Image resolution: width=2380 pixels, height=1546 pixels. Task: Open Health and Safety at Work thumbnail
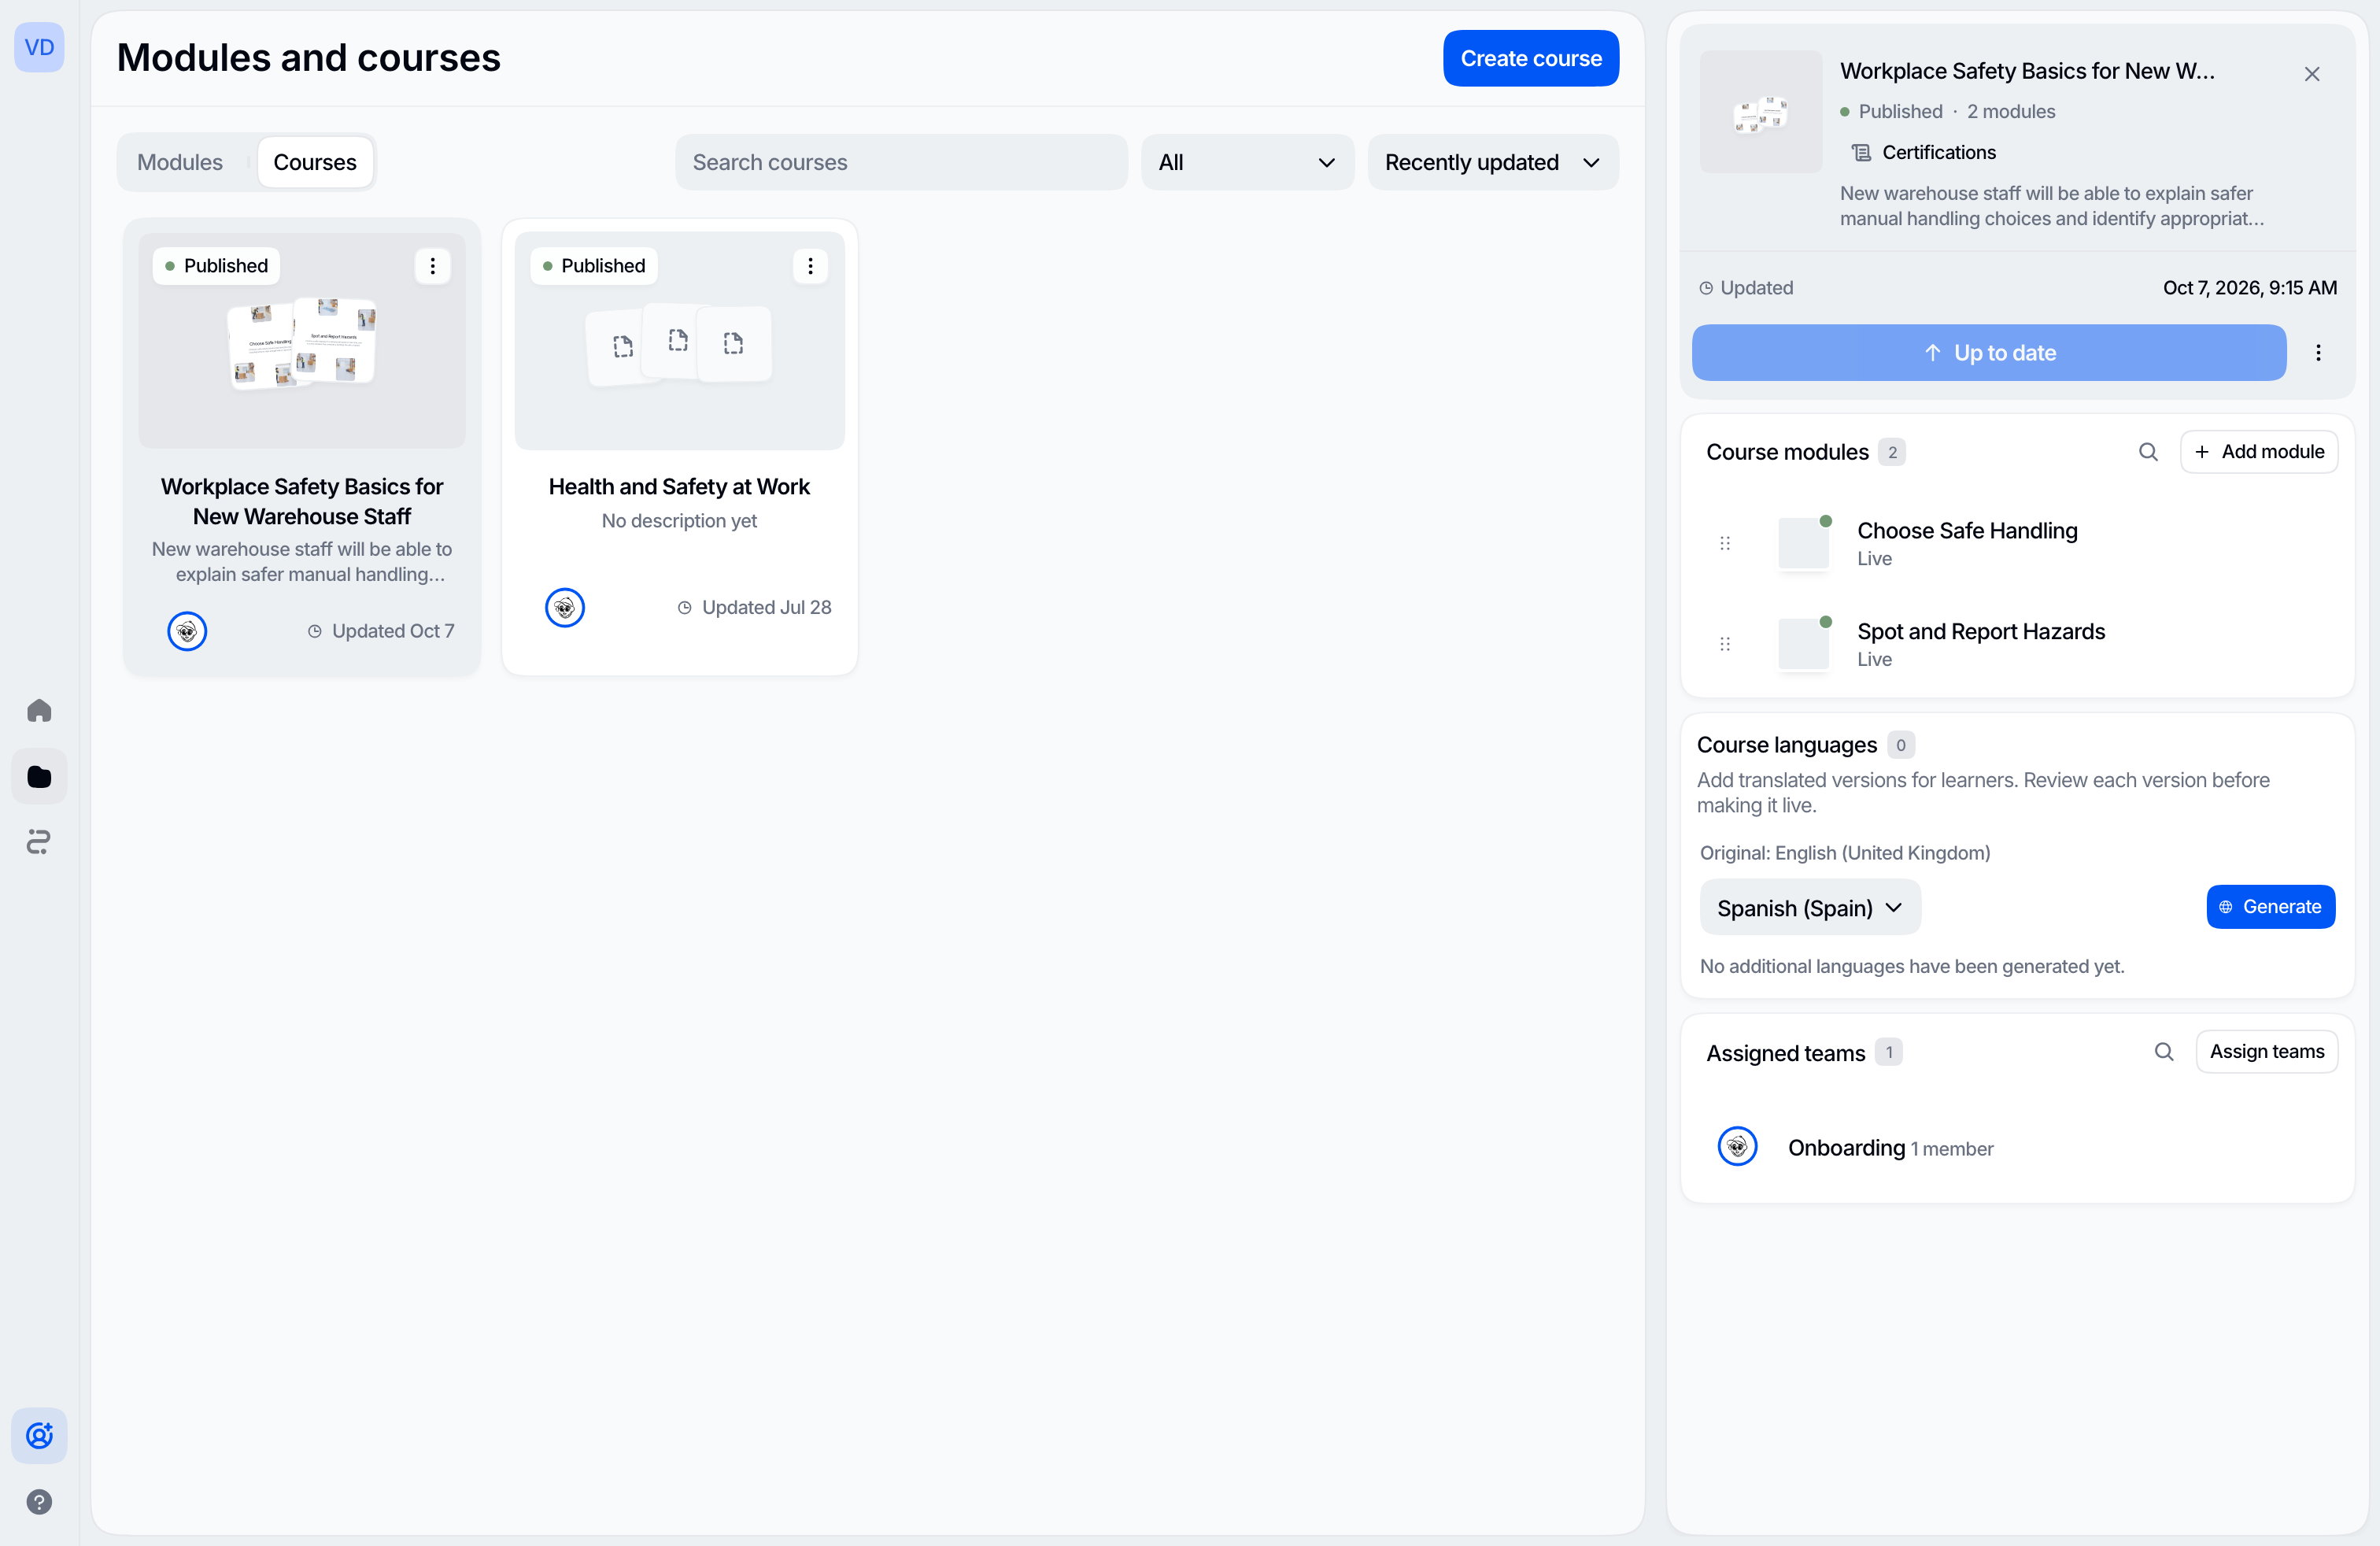click(x=680, y=341)
